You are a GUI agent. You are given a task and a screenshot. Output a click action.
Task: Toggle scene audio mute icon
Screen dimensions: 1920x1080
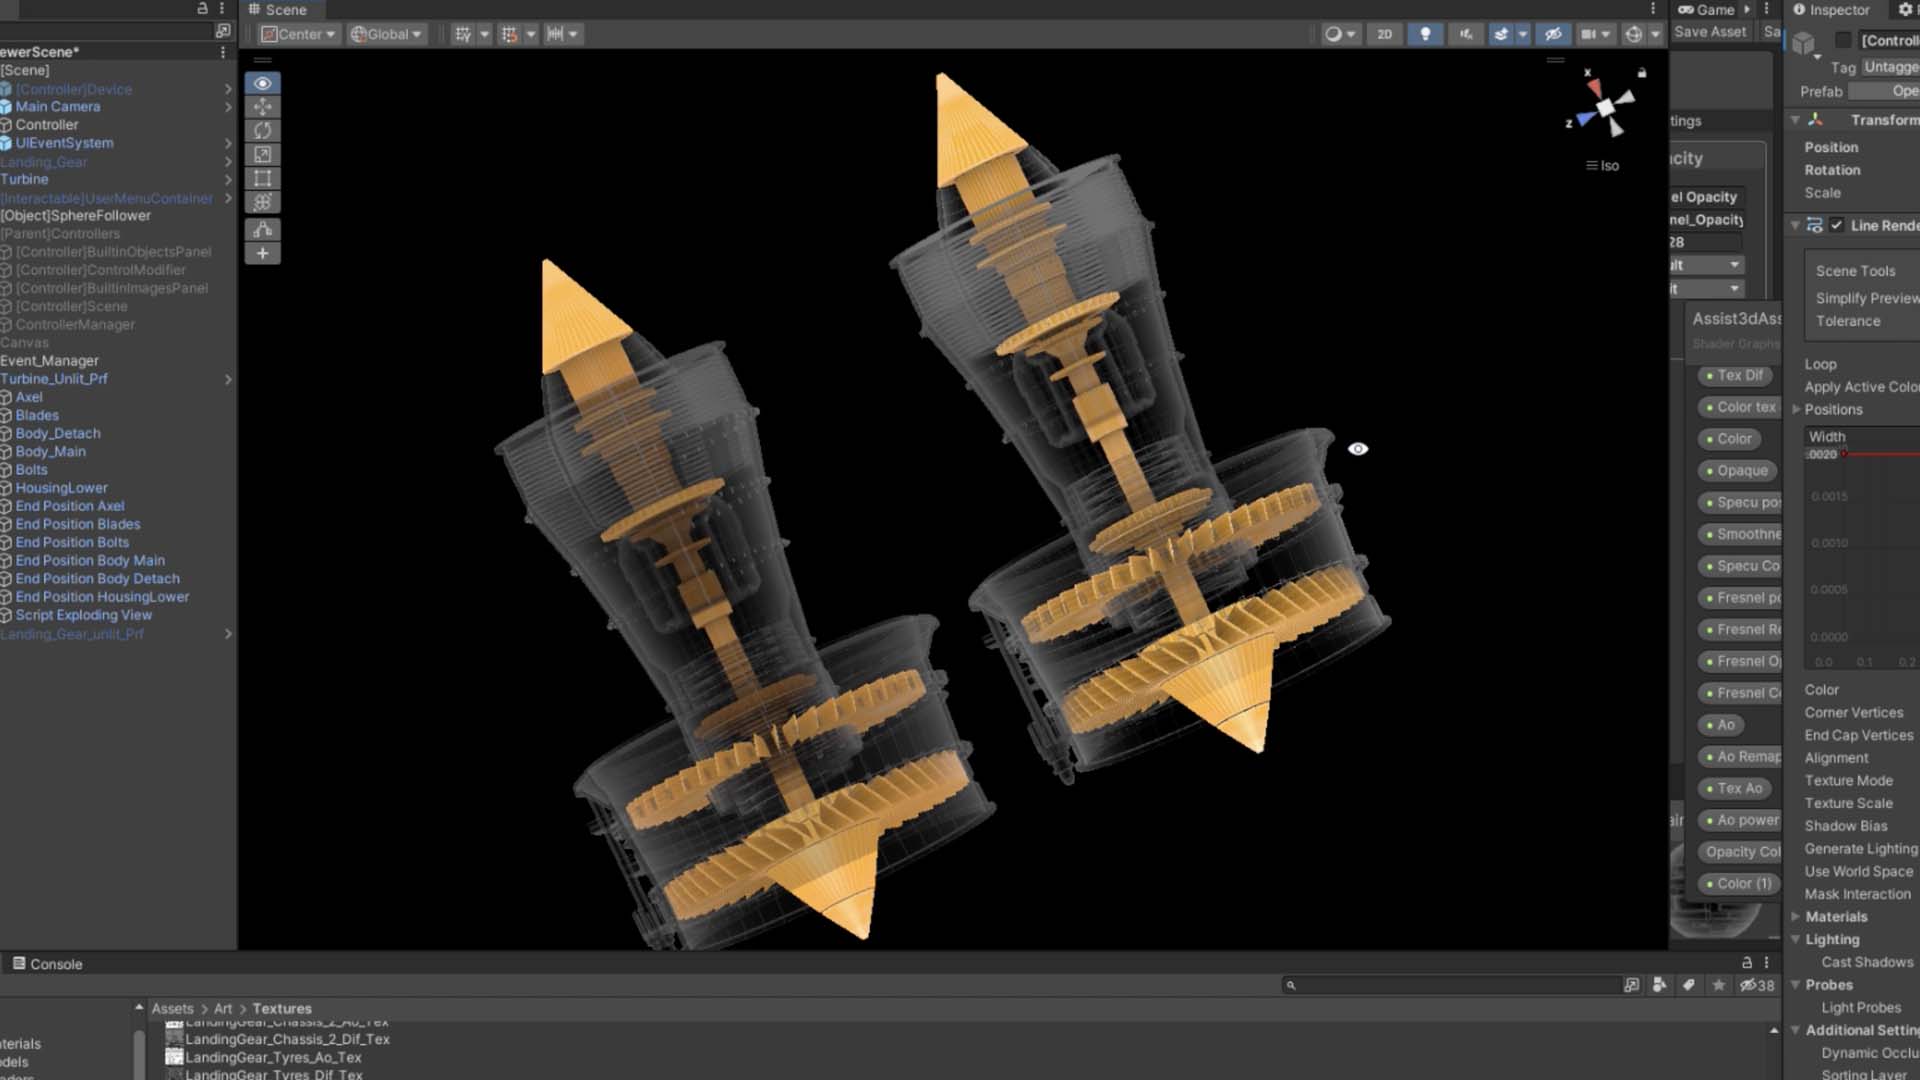[1465, 34]
